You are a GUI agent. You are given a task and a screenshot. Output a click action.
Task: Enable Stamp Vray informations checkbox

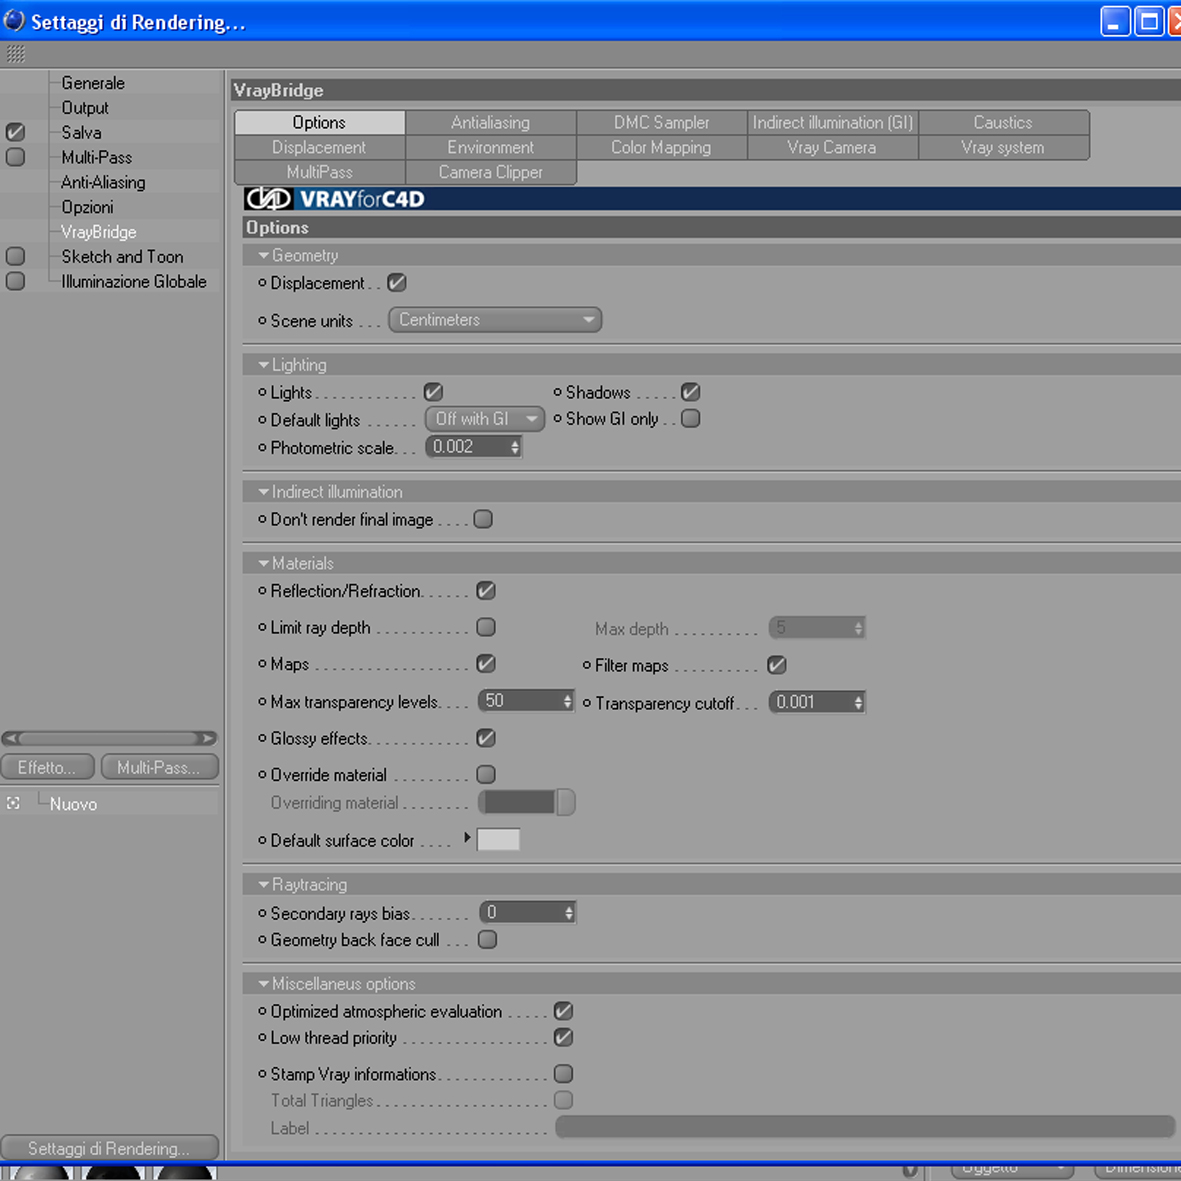(x=563, y=1073)
